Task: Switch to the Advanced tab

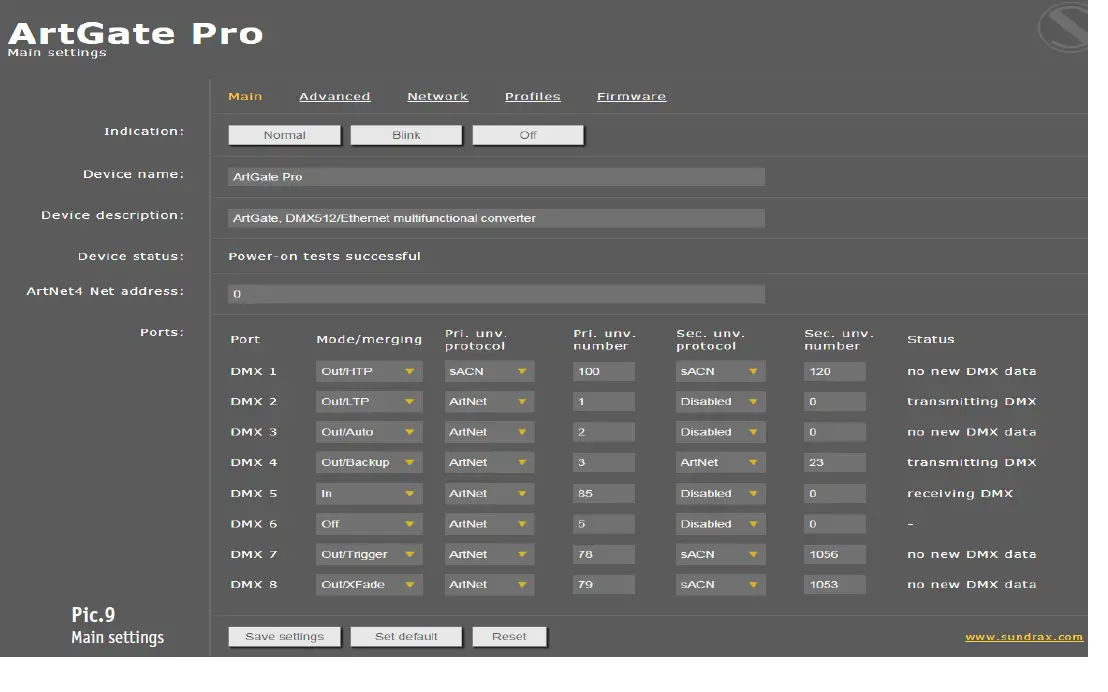Action: pyautogui.click(x=334, y=97)
